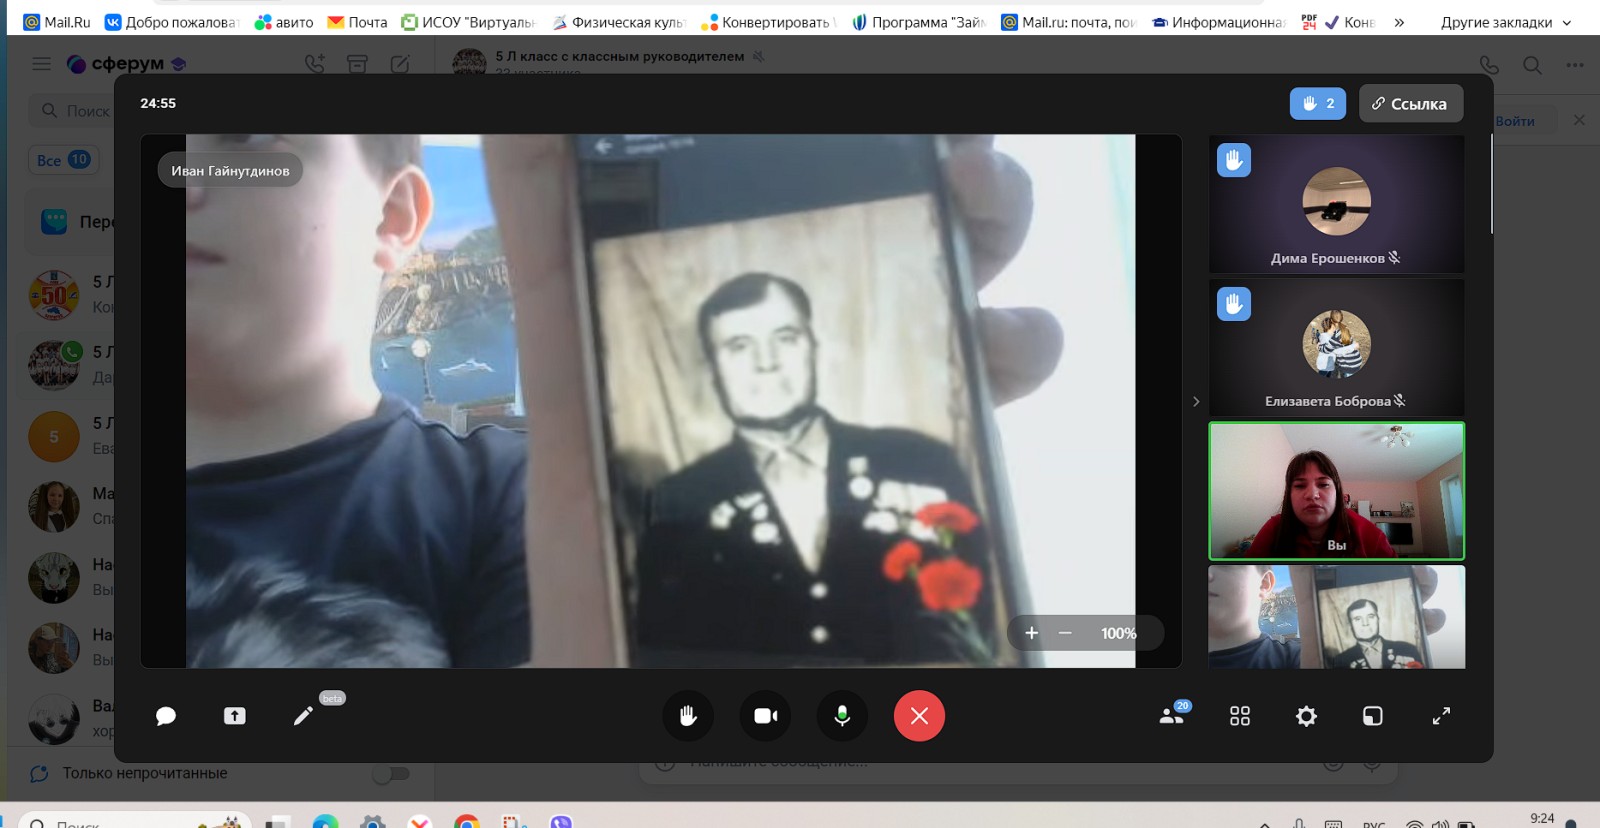Open the call chat icon
This screenshot has height=828, width=1600.
[166, 716]
